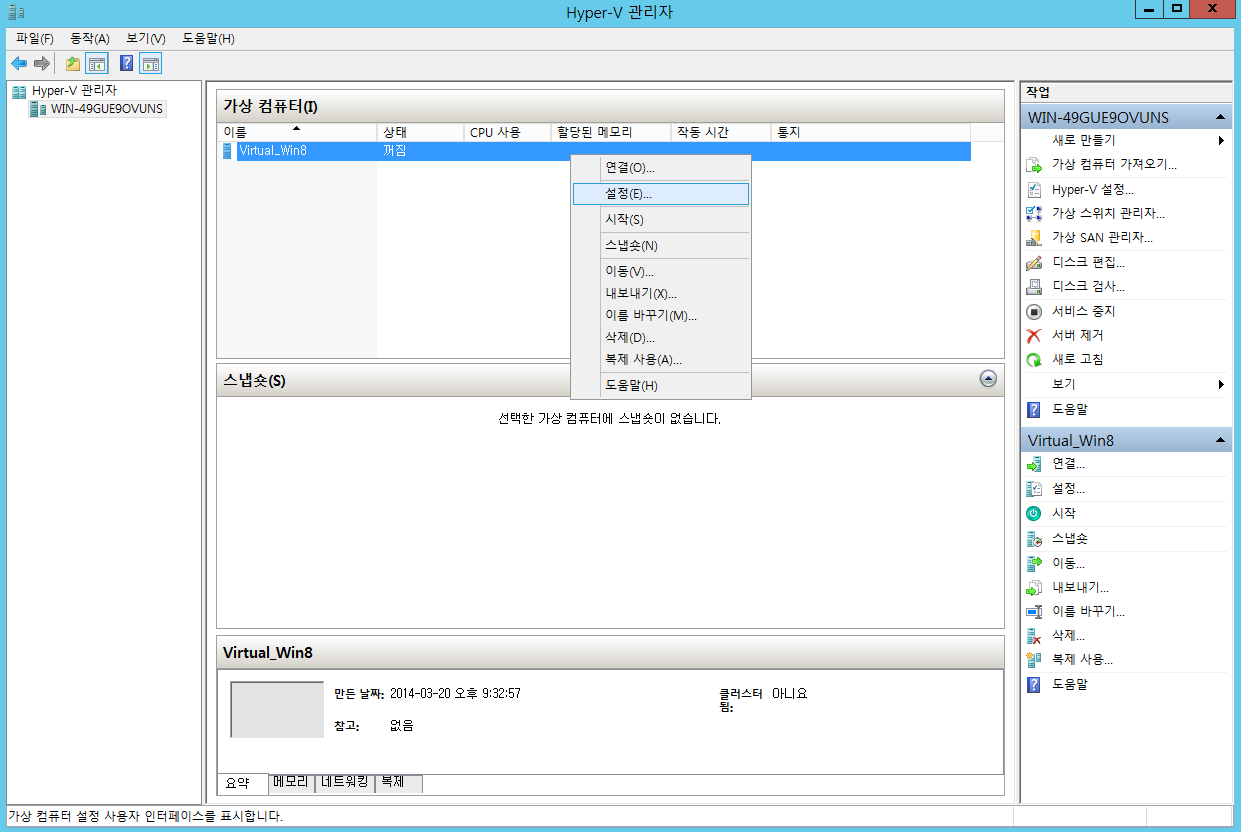The image size is (1241, 832).
Task: Click 도움말 under Virtual_Win8 actions
Action: [x=1126, y=684]
